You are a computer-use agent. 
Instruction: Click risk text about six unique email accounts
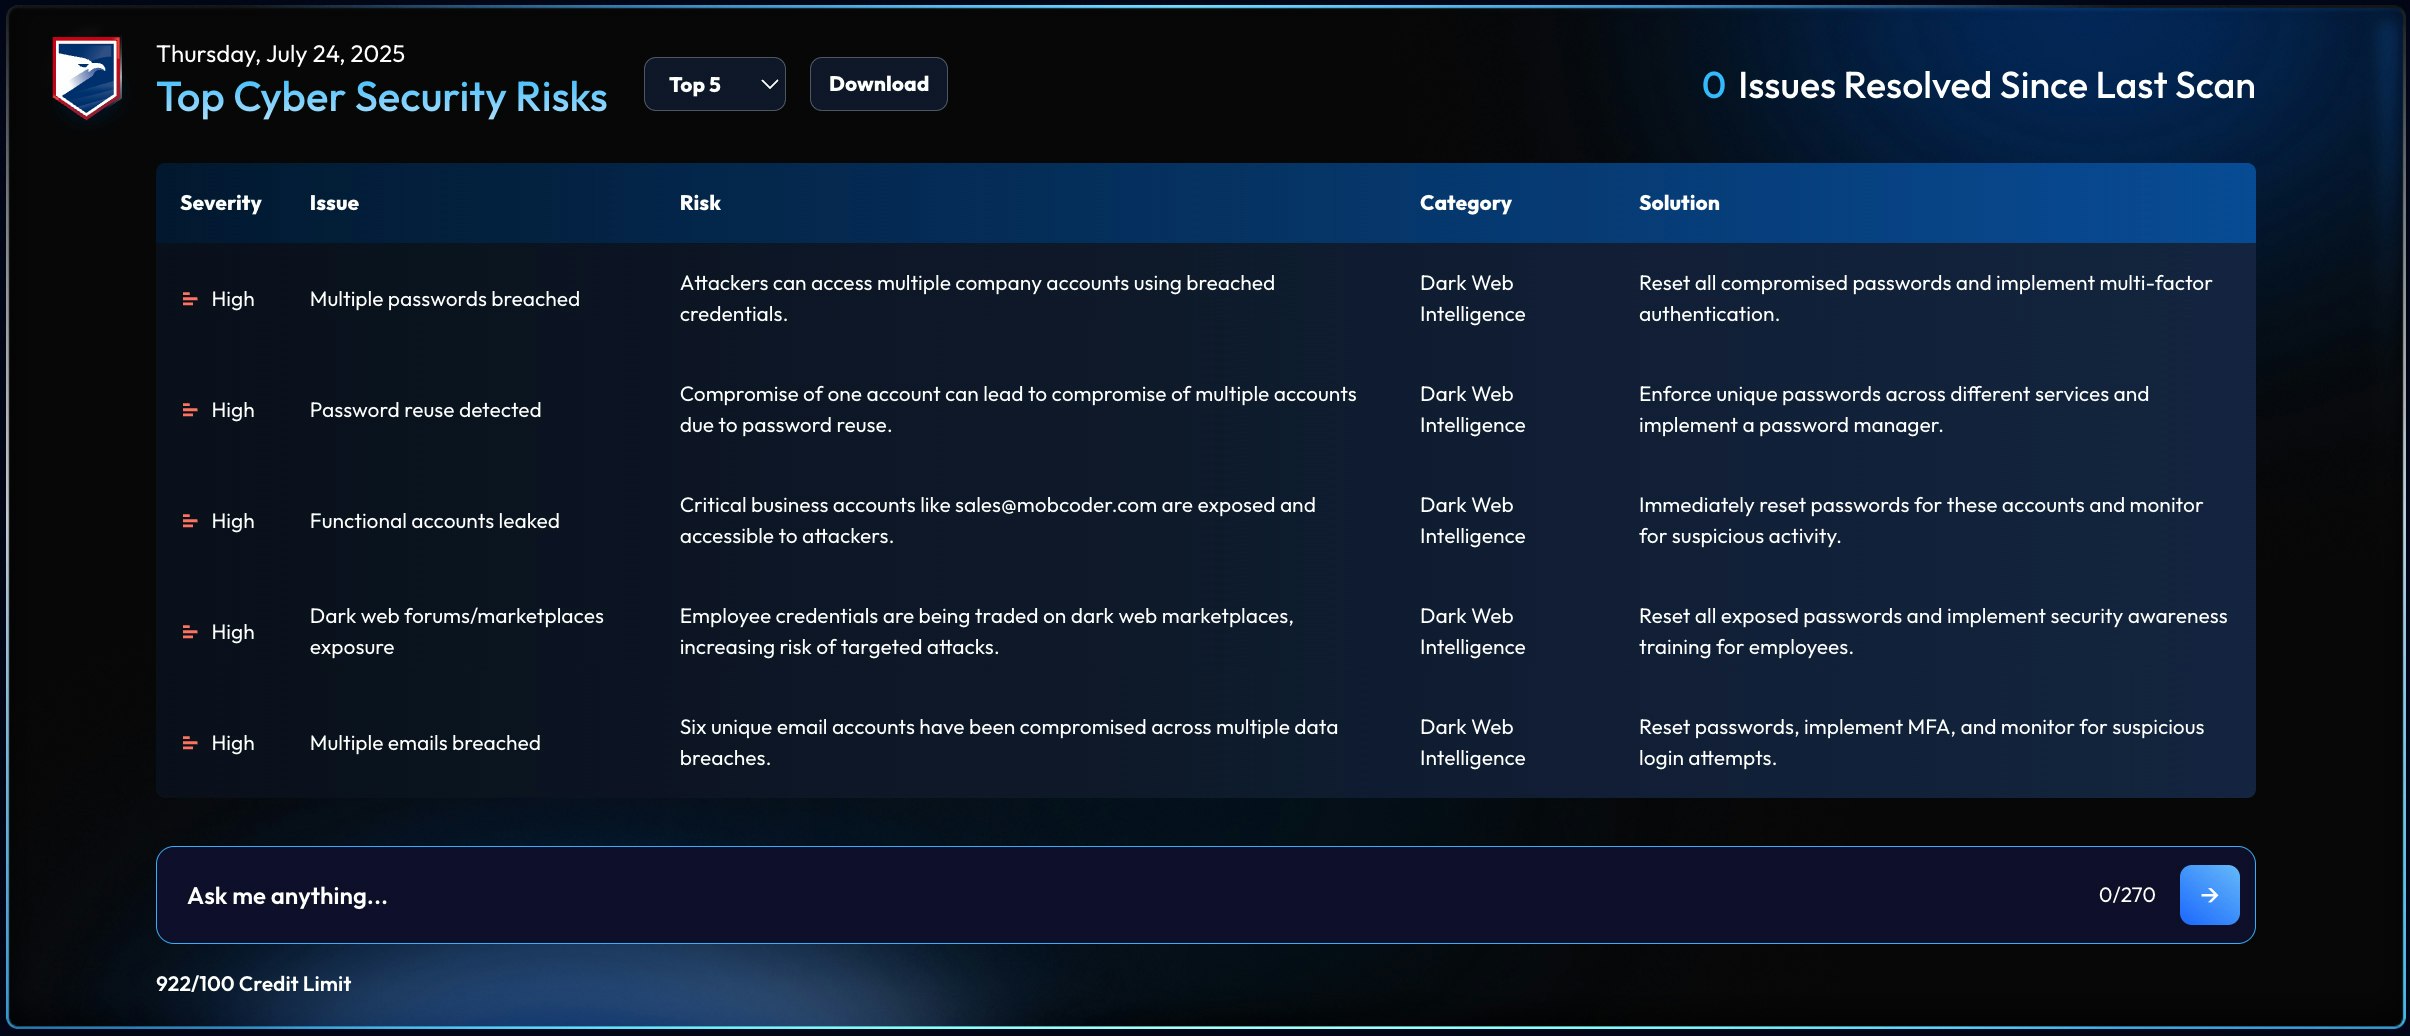[1009, 743]
